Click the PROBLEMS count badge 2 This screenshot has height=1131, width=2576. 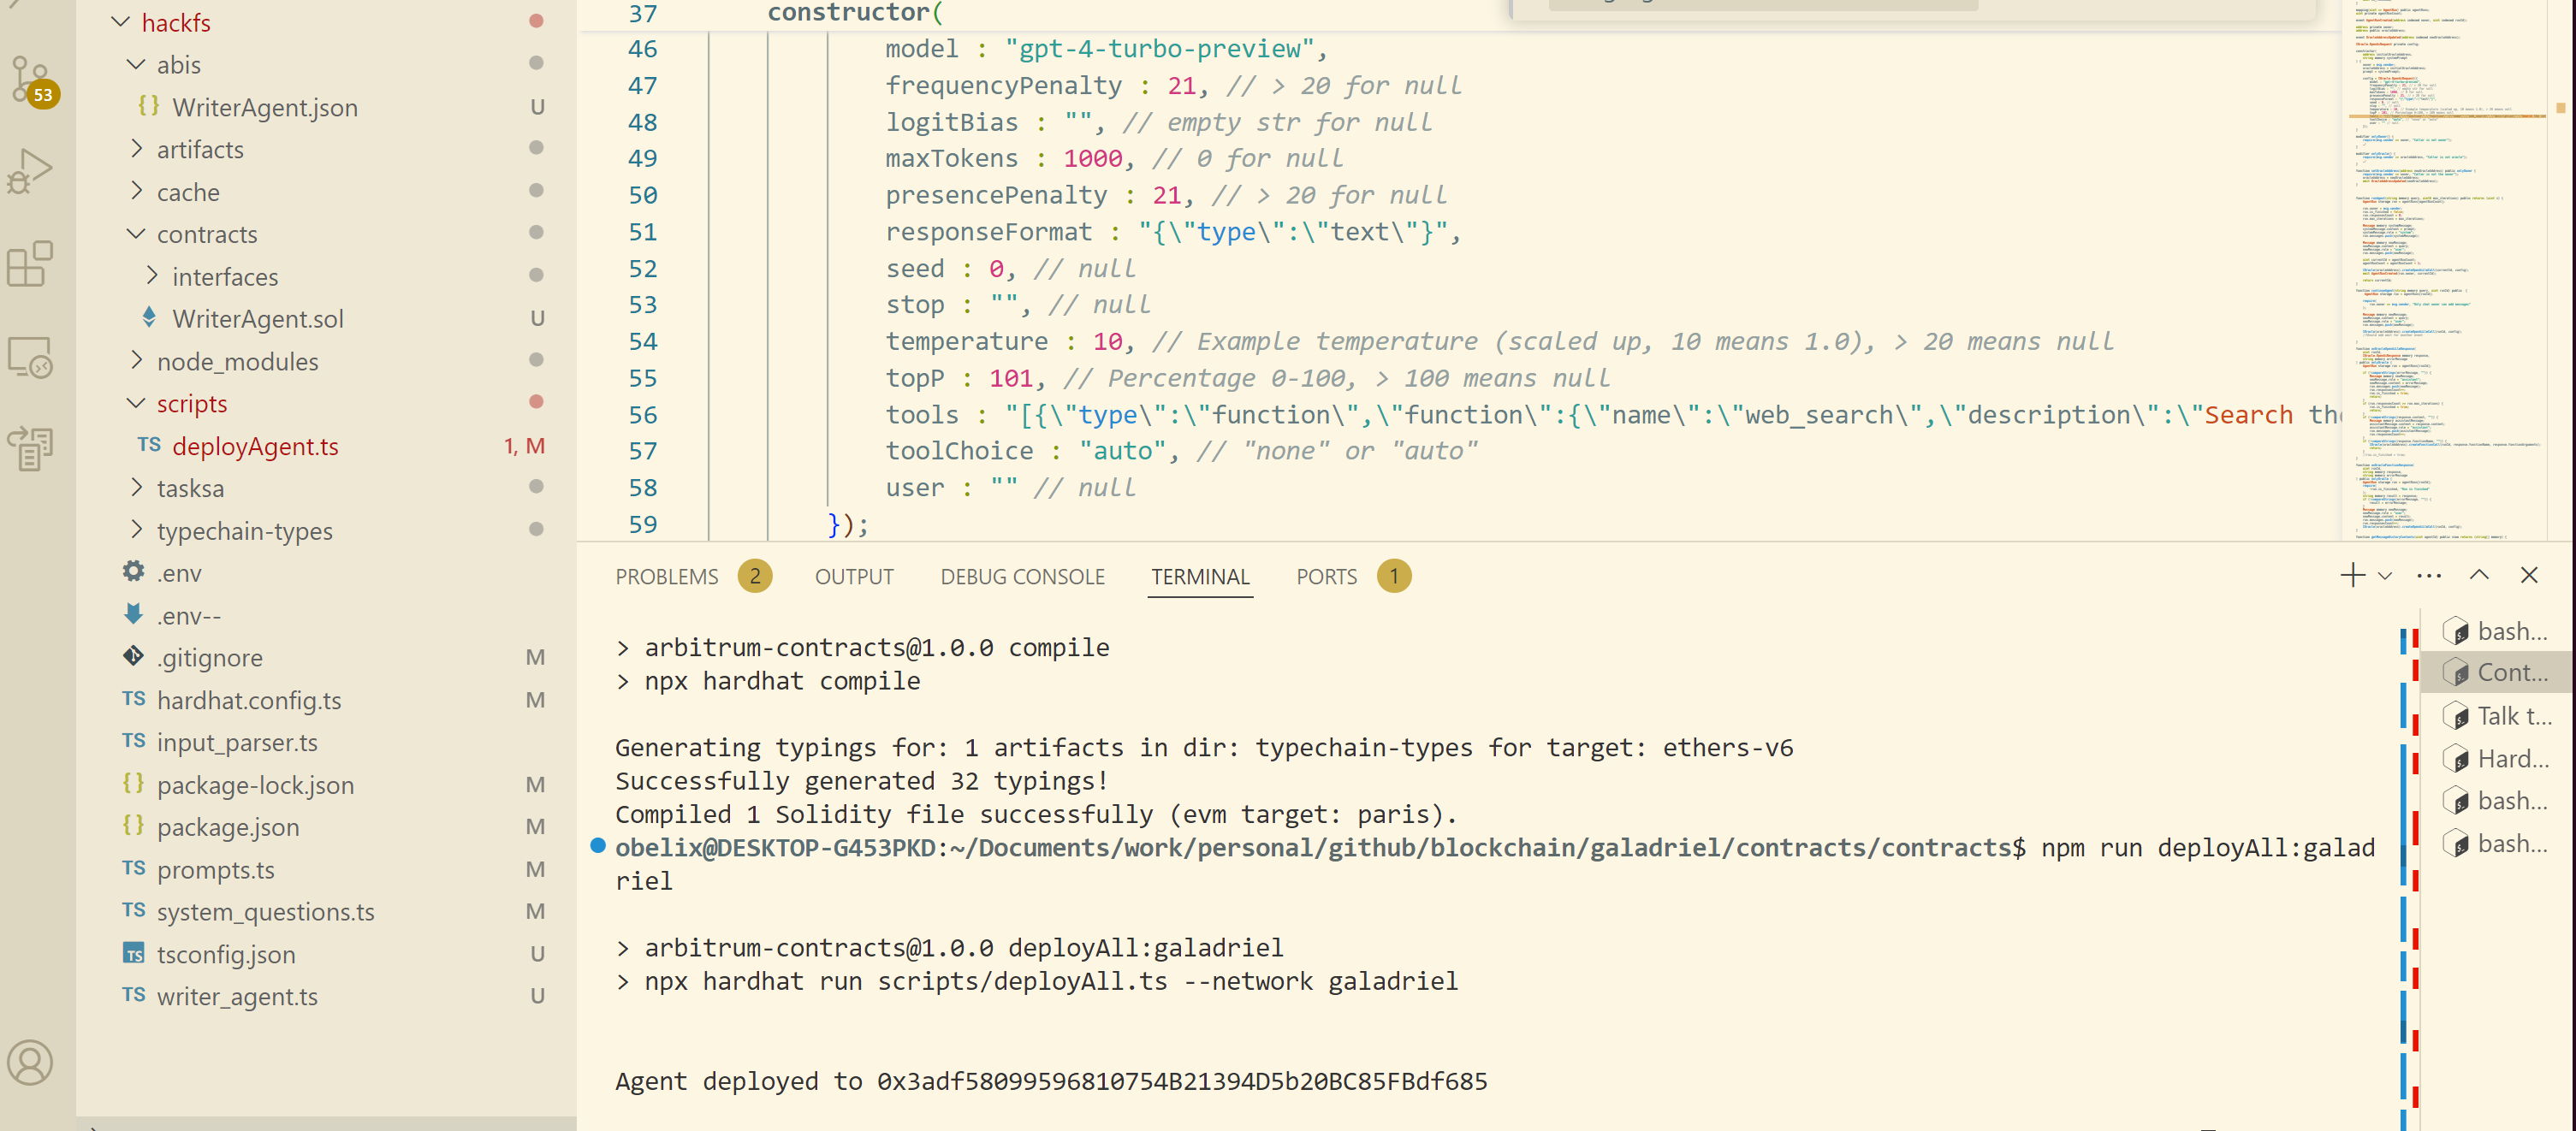pos(755,576)
